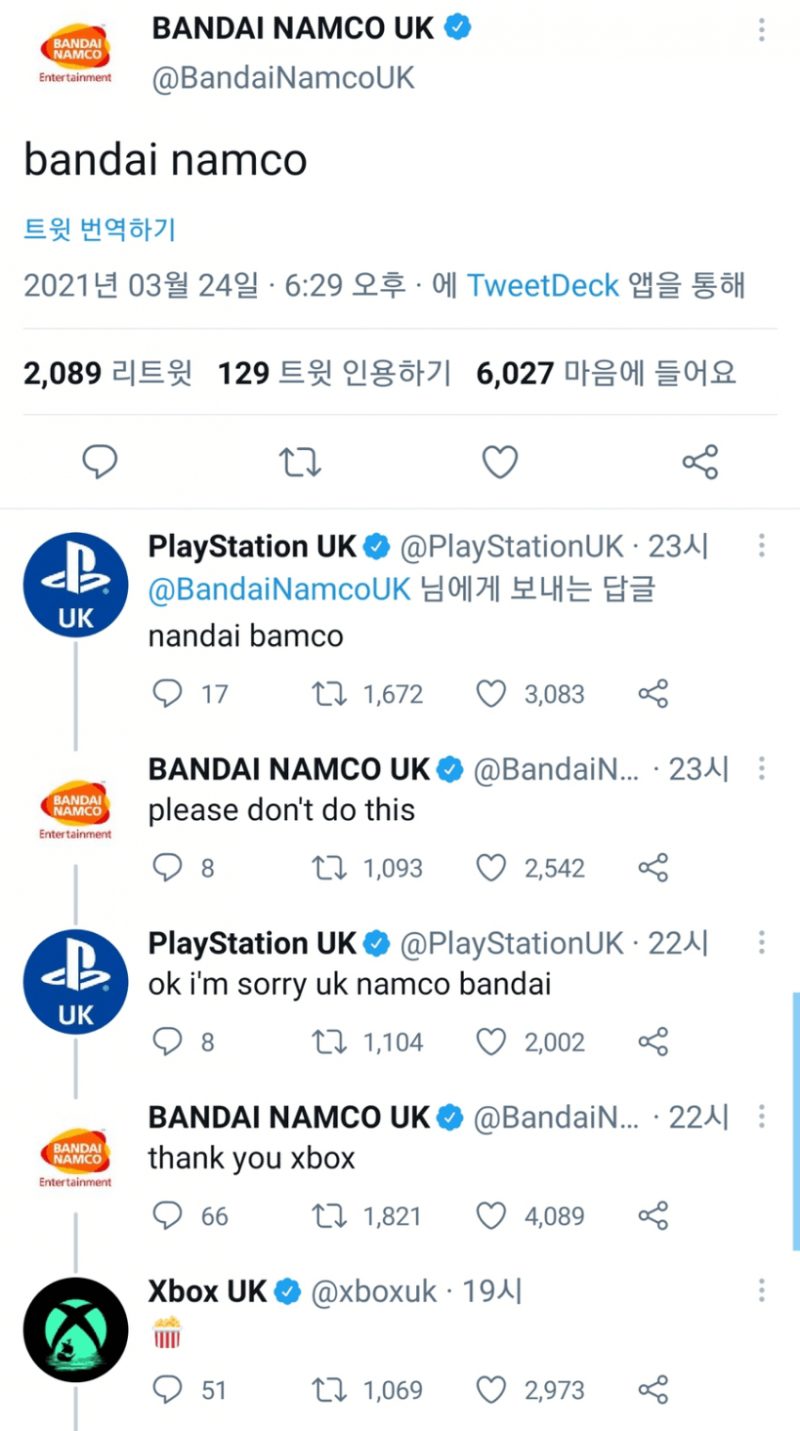The width and height of the screenshot is (800, 1431).
Task: Share the 'thank you xbox' tweet
Action: (653, 1216)
